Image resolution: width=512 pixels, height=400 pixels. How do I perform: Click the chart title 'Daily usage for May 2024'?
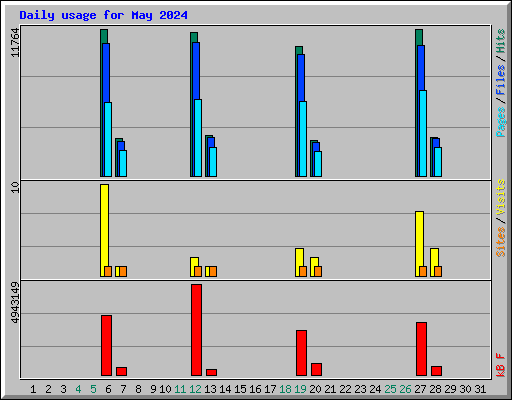[x=103, y=15]
